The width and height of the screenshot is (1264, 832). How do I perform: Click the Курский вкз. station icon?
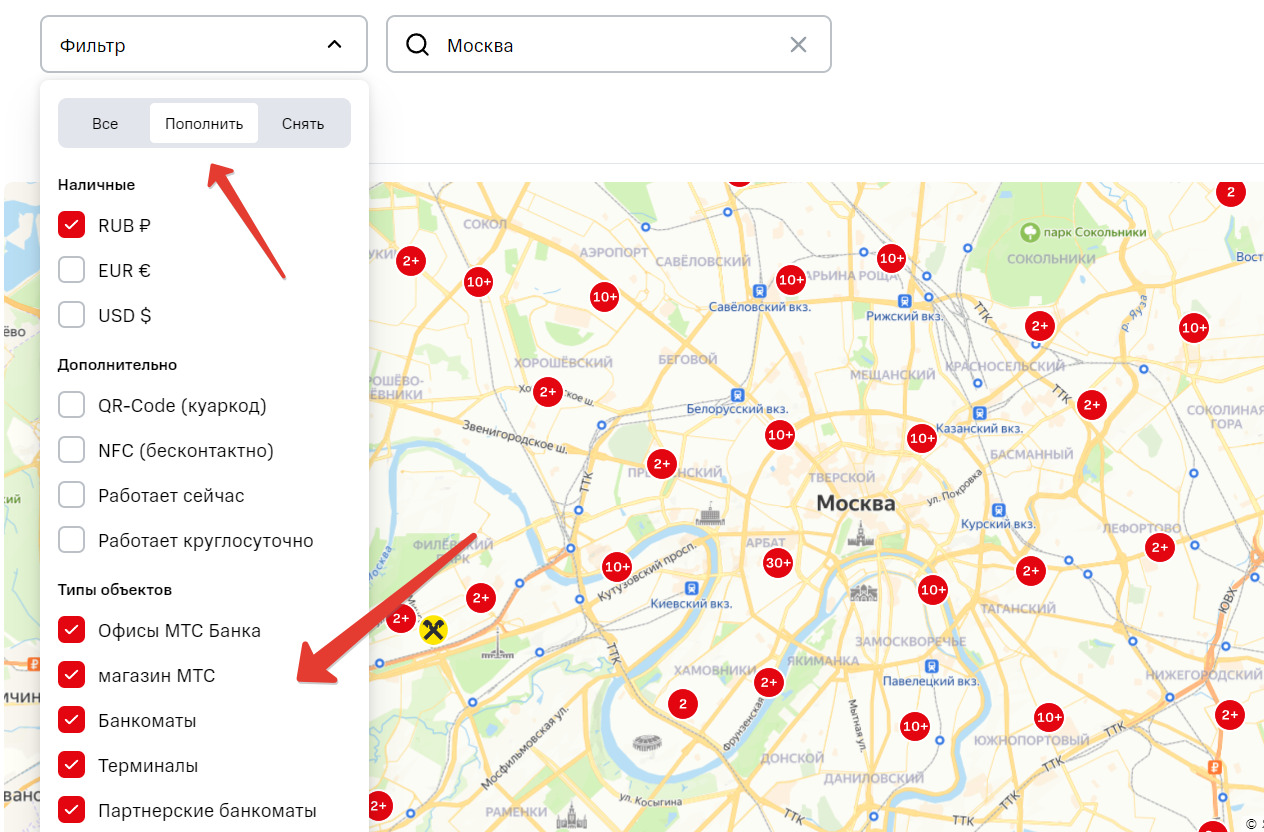pos(998,509)
